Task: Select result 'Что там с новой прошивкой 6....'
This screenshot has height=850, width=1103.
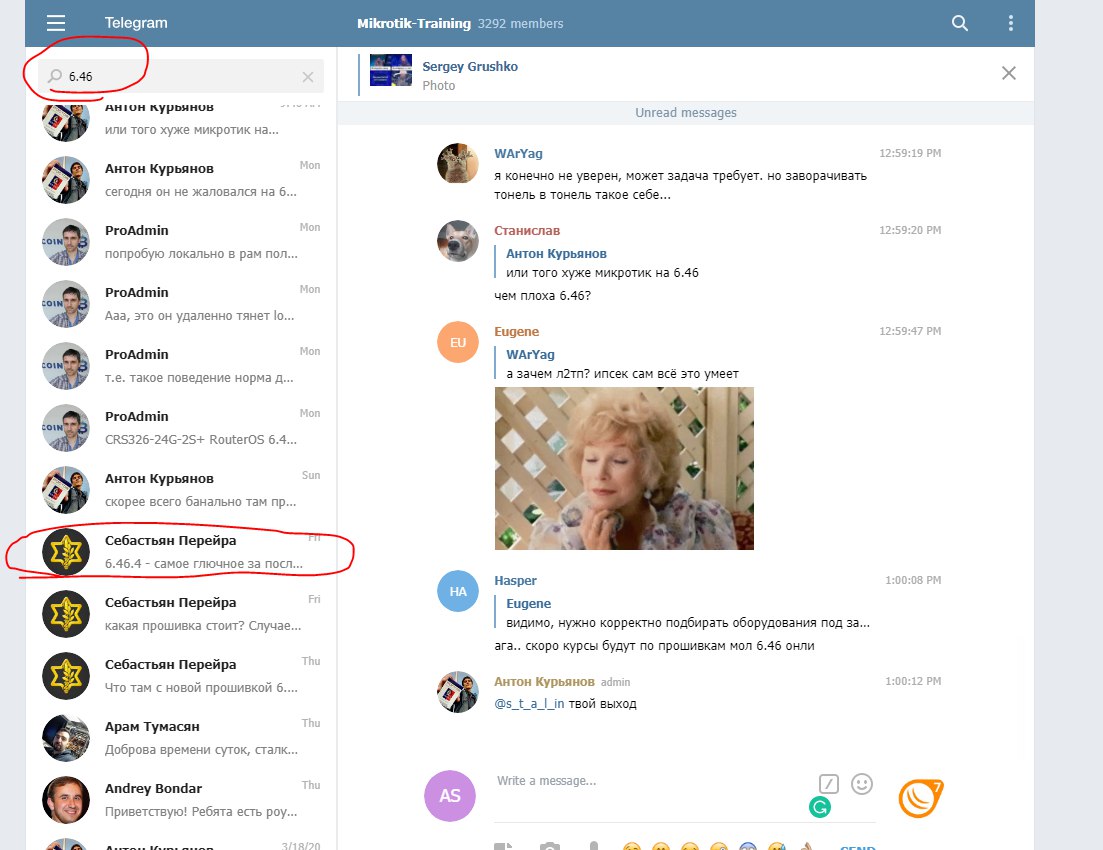Action: click(x=181, y=675)
